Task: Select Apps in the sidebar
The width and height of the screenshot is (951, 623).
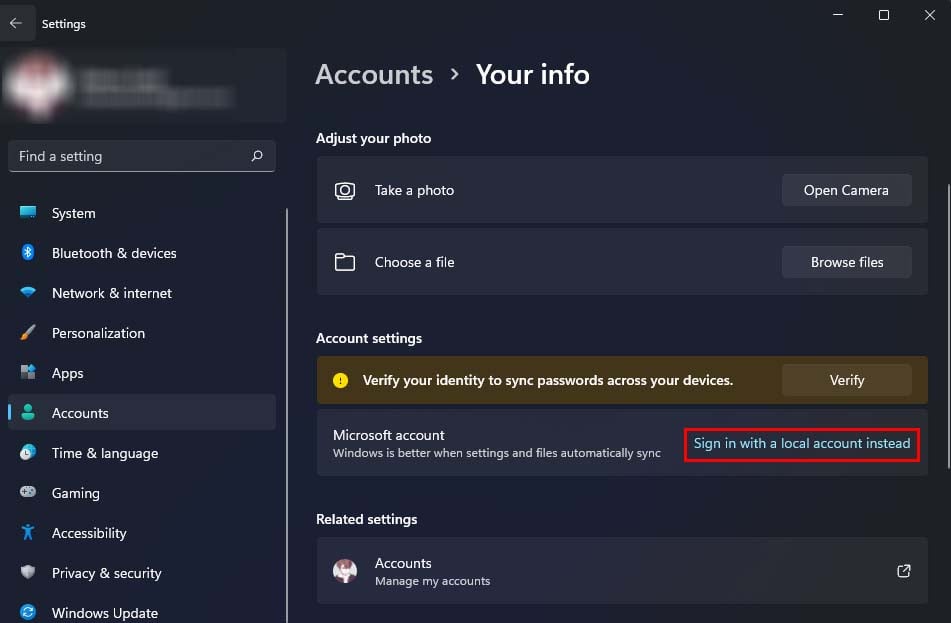Action: pos(142,373)
